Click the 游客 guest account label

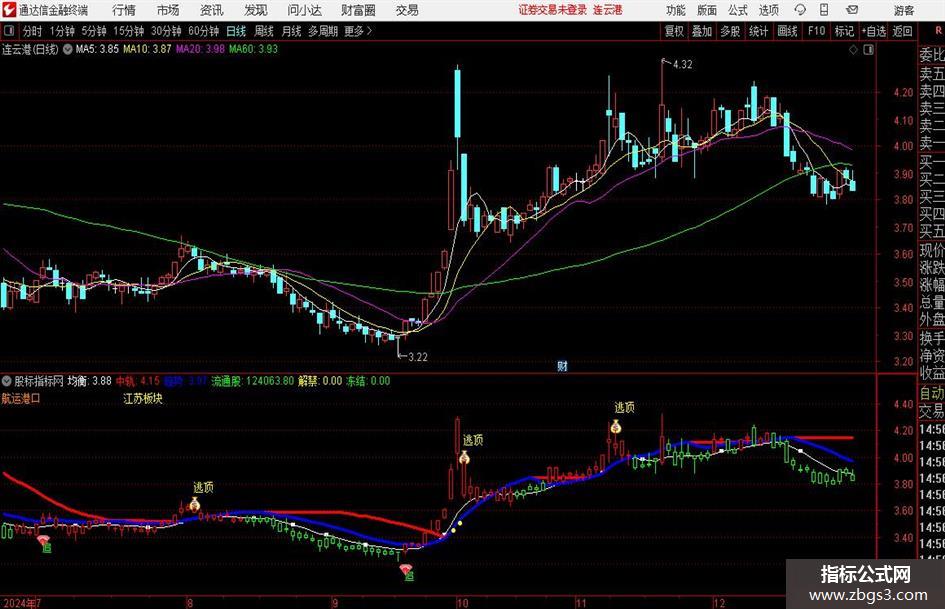pyautogui.click(x=904, y=10)
